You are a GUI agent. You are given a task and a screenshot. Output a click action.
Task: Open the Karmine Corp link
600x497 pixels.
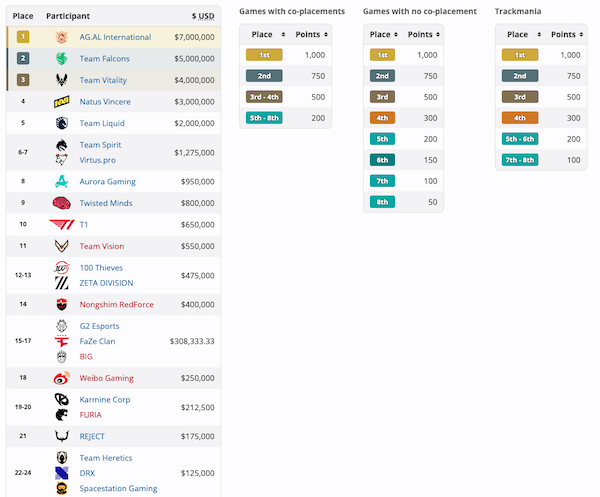pos(105,399)
